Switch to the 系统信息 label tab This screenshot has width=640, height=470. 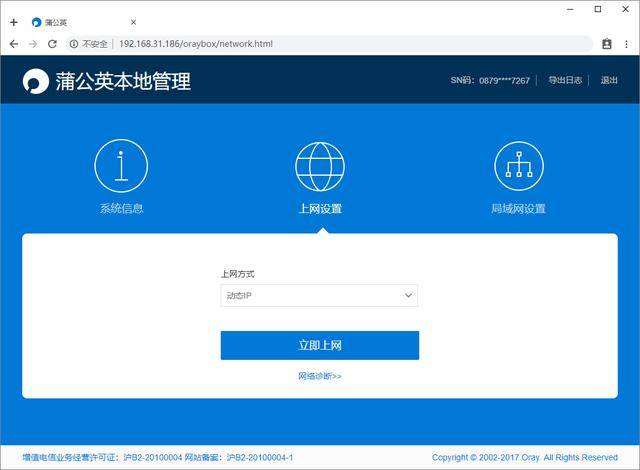coord(122,208)
